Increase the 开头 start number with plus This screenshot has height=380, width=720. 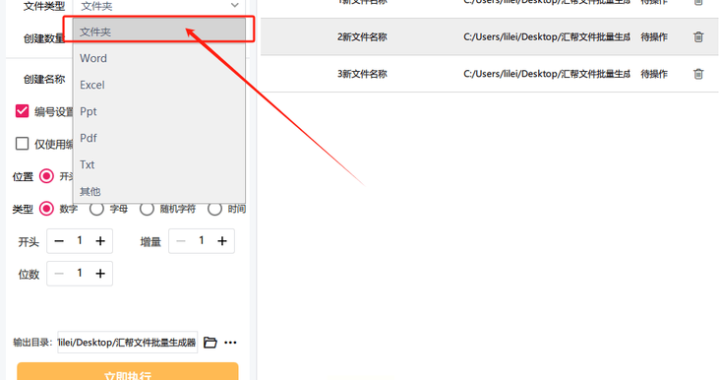click(x=100, y=241)
